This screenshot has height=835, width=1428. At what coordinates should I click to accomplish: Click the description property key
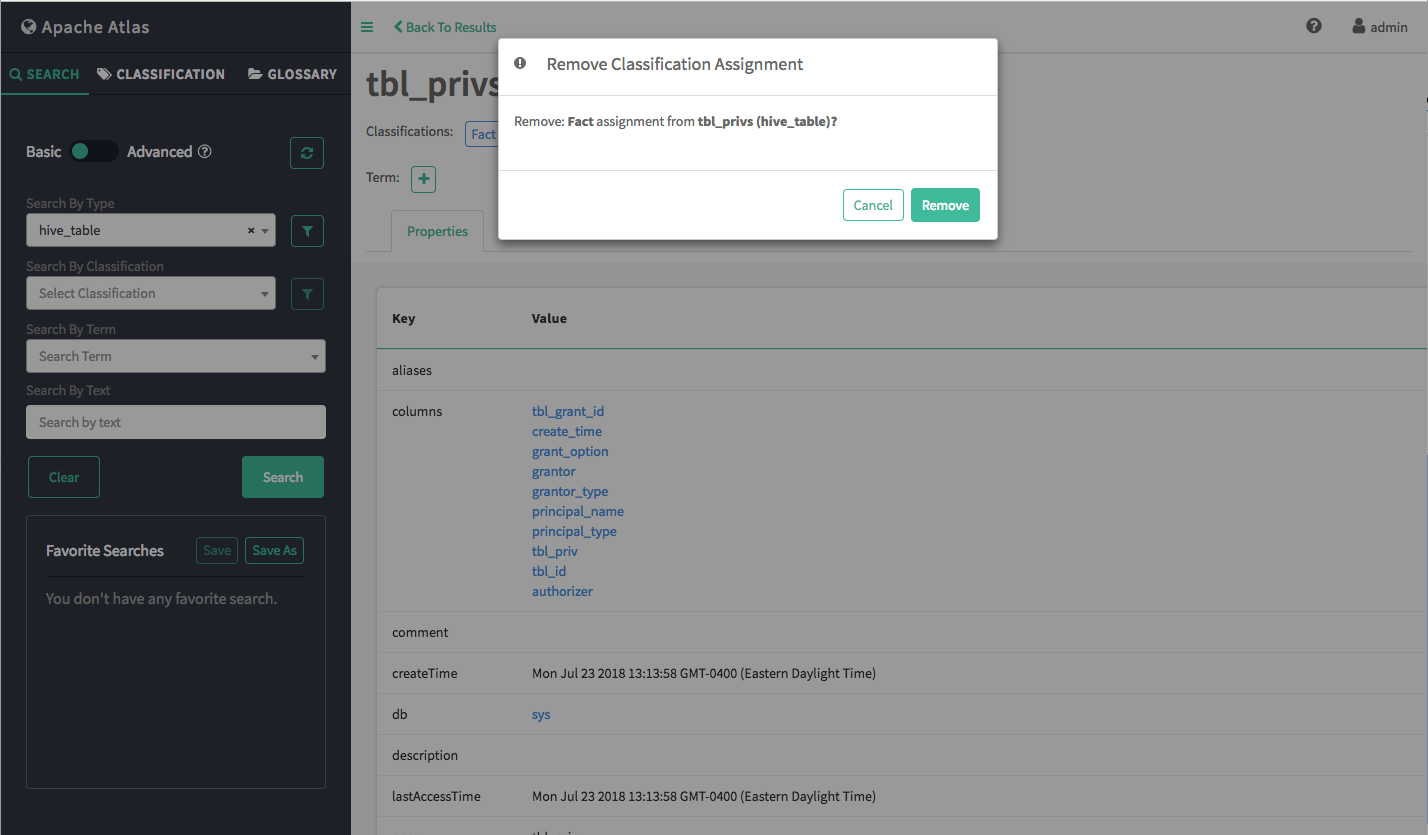(x=425, y=755)
